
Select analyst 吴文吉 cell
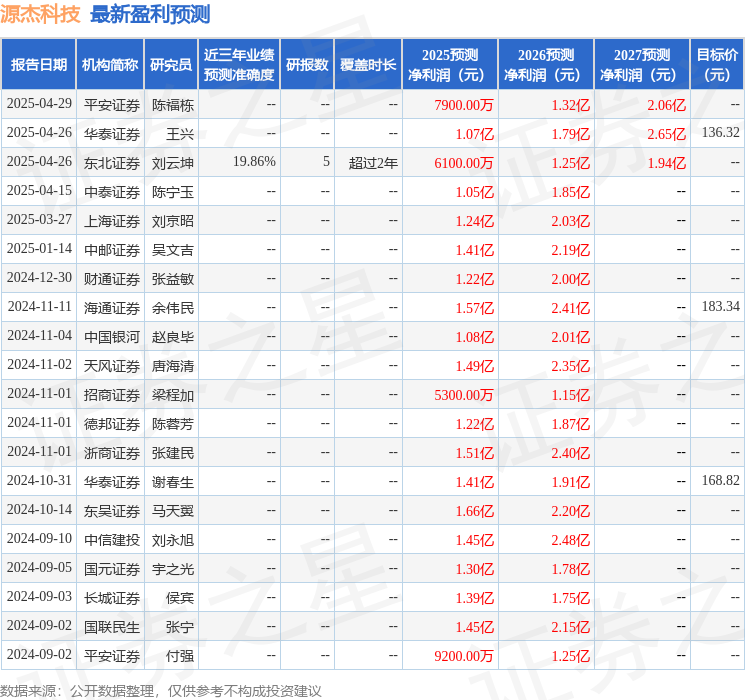(x=171, y=249)
